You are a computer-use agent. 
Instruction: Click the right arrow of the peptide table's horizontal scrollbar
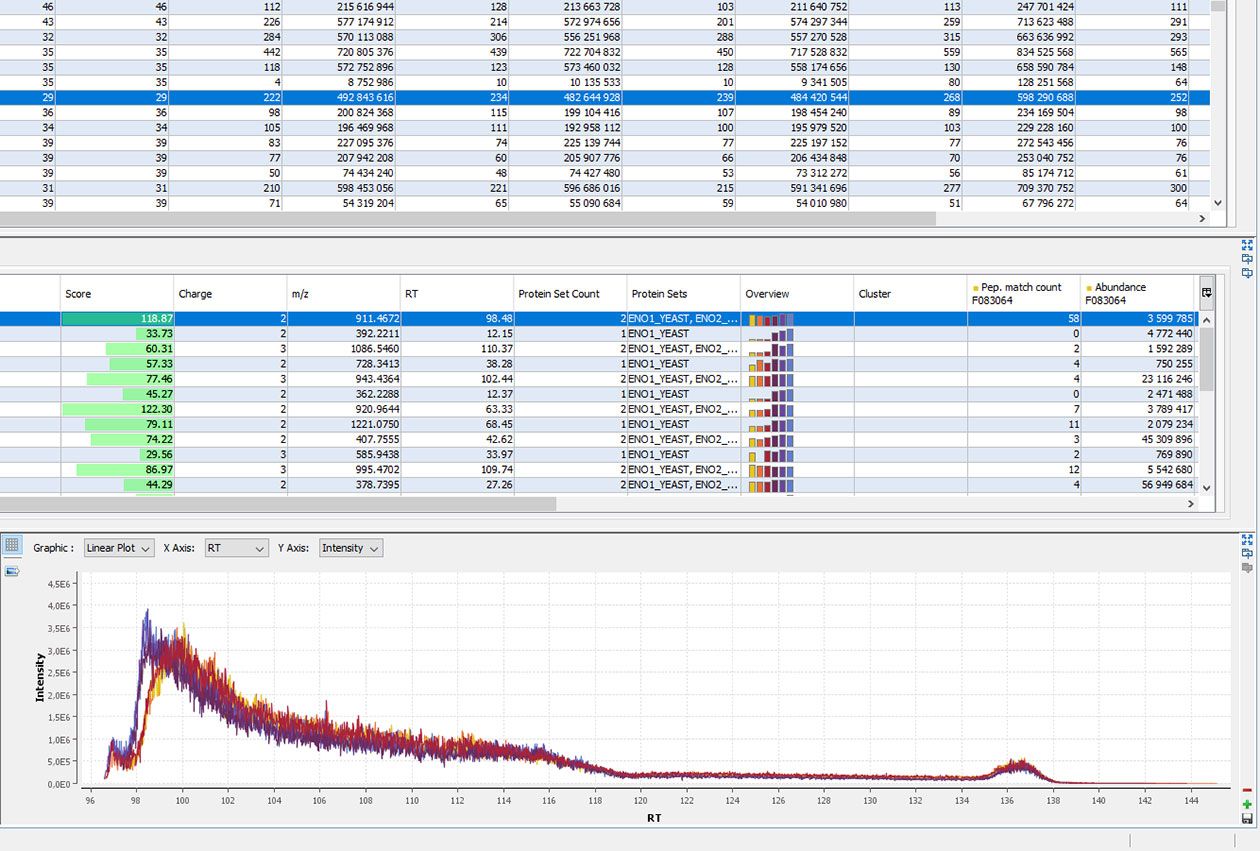1190,504
